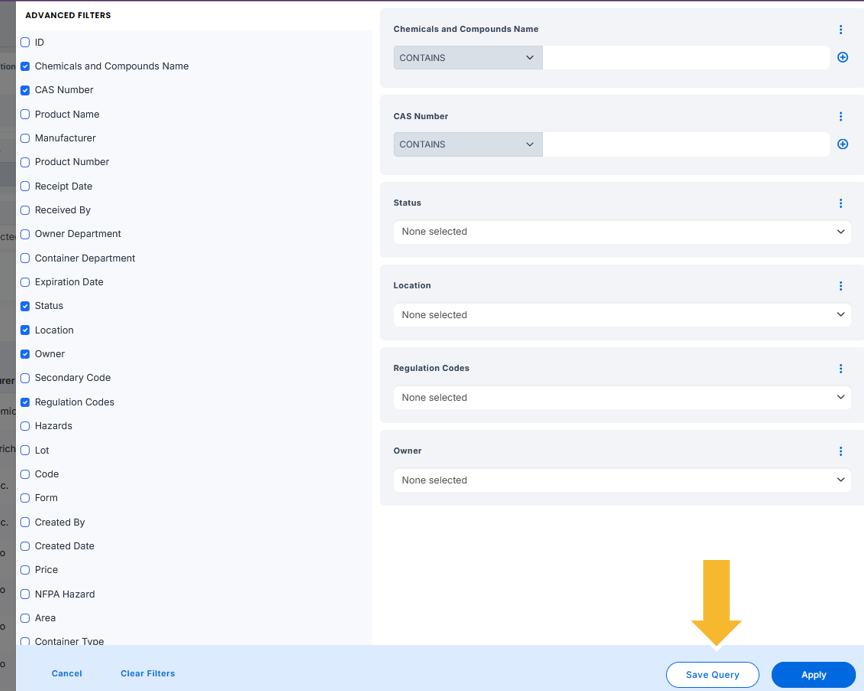Click the Save Query button
The height and width of the screenshot is (691, 864).
pyautogui.click(x=712, y=674)
